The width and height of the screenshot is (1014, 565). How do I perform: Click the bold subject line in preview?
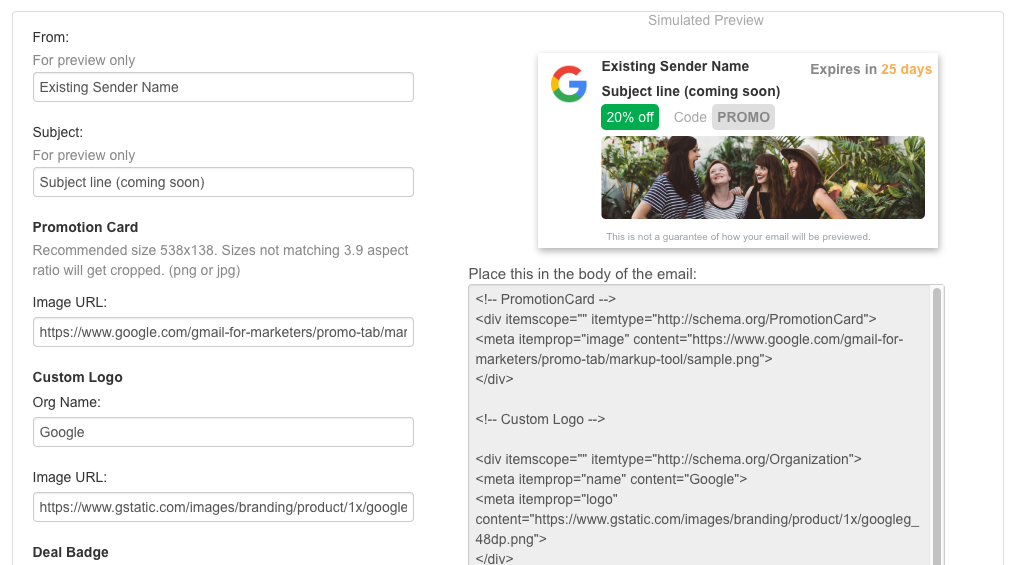(x=690, y=91)
